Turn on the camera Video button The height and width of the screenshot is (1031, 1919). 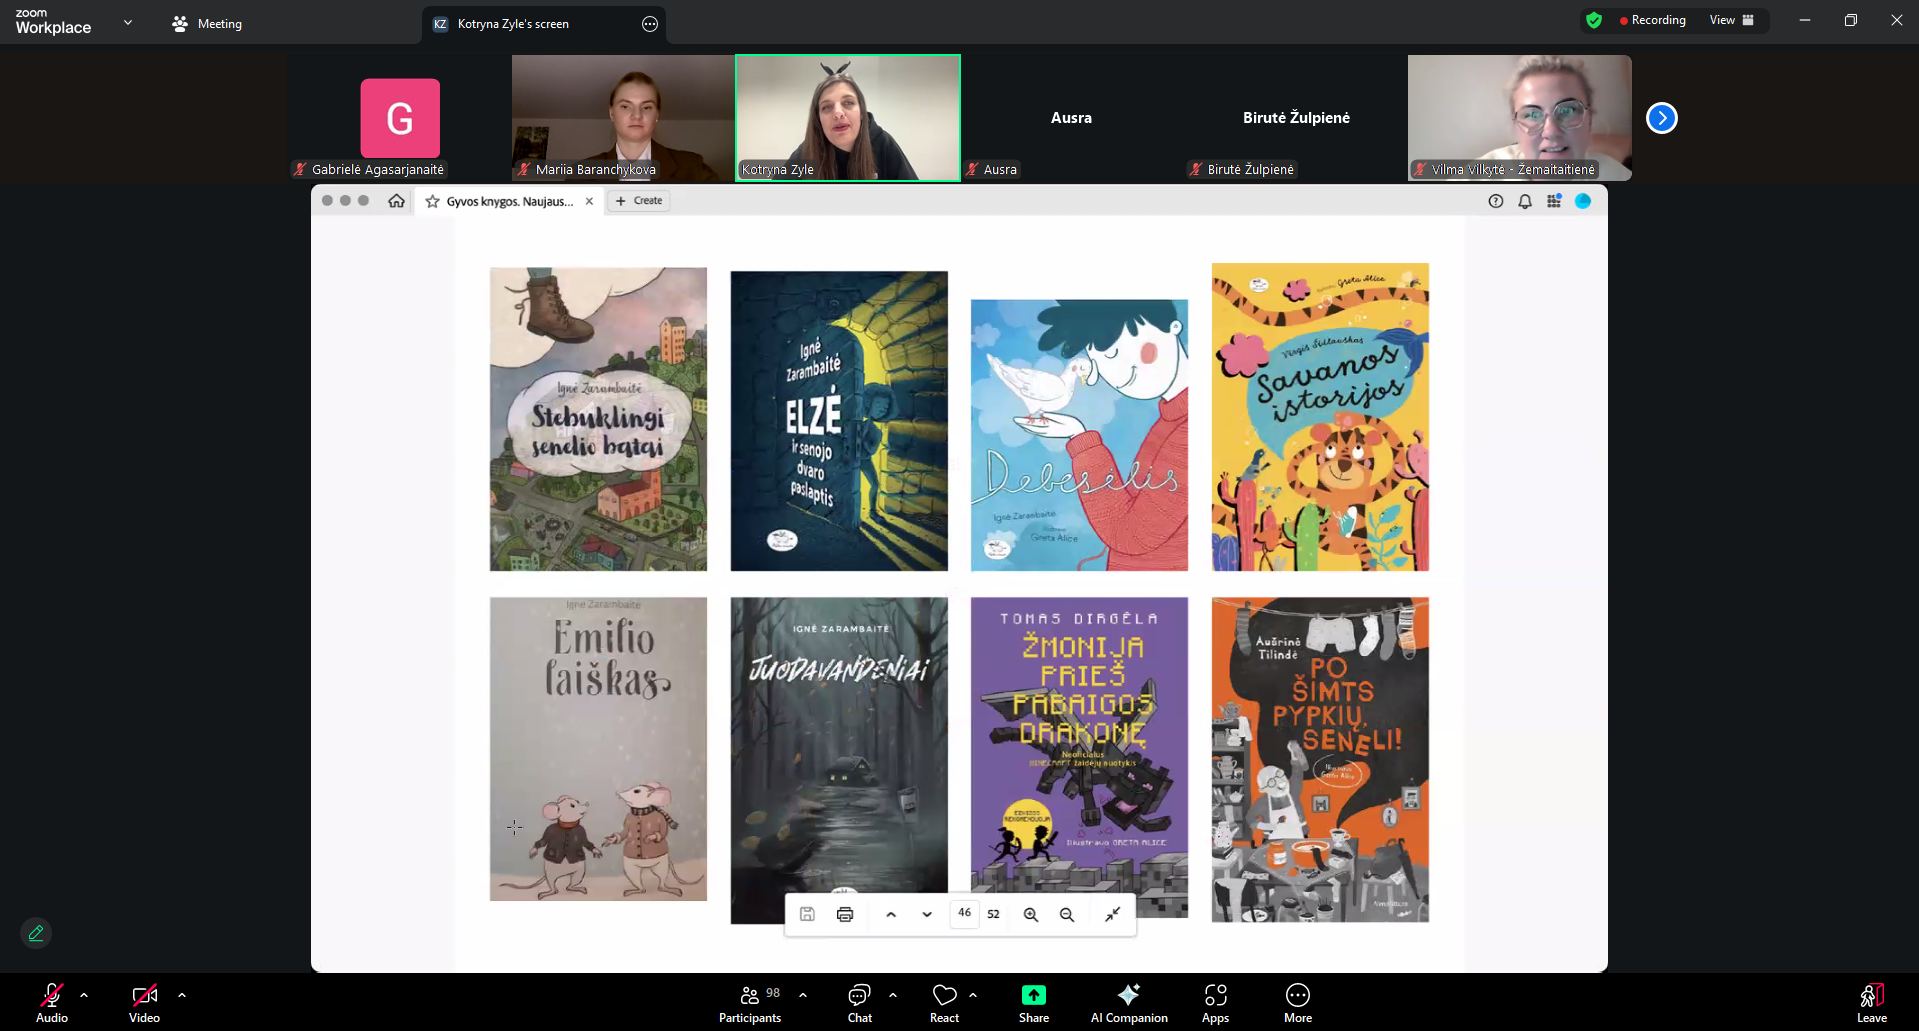[x=144, y=1003]
